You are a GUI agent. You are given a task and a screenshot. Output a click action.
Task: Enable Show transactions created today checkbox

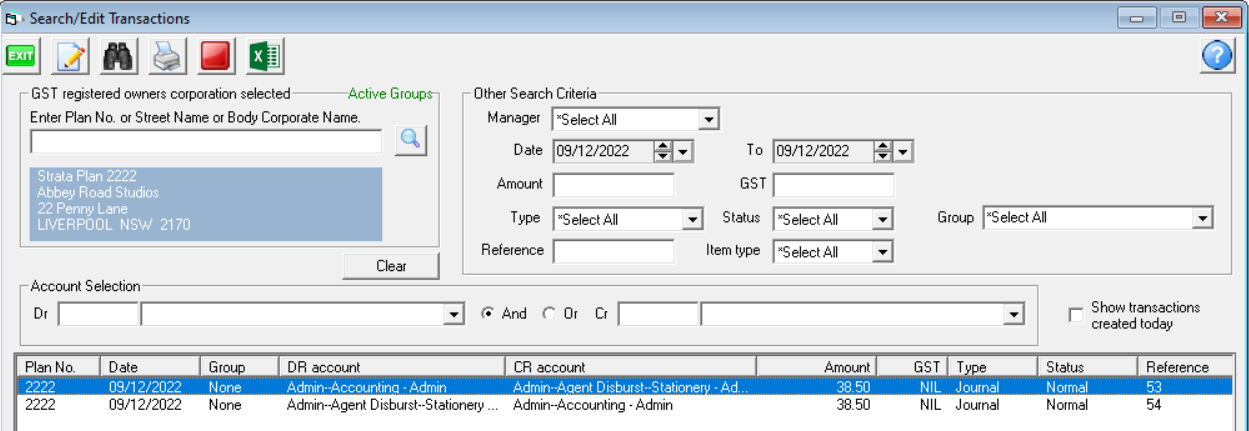tap(1076, 315)
